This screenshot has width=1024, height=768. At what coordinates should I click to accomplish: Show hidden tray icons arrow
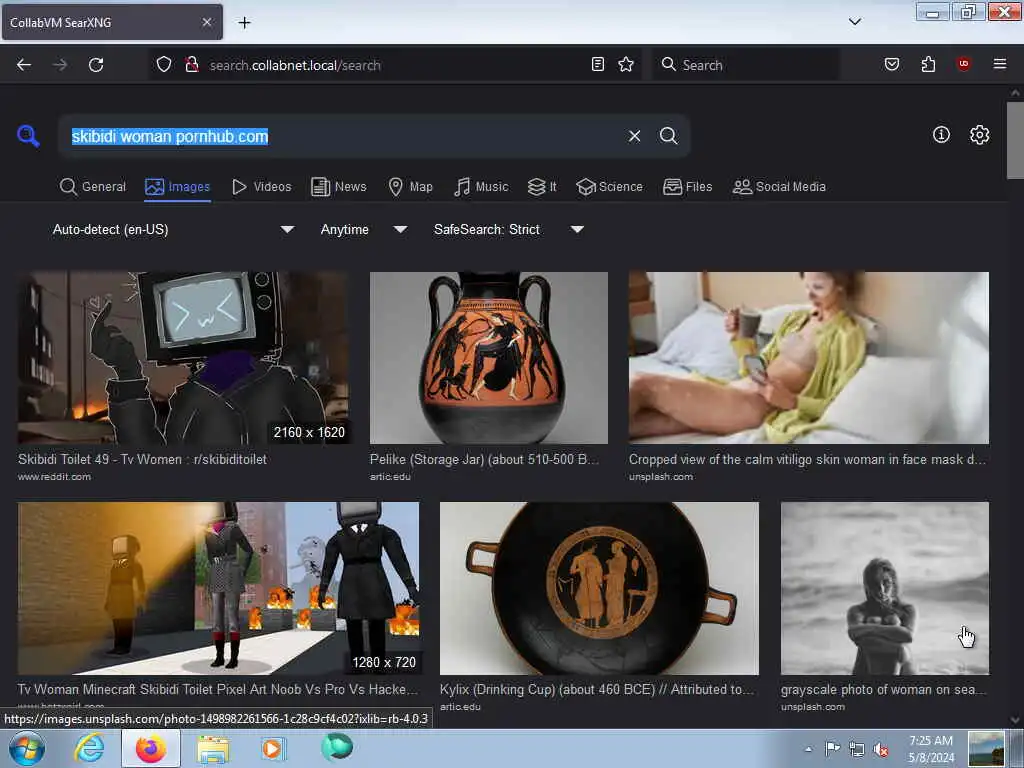[x=808, y=749]
